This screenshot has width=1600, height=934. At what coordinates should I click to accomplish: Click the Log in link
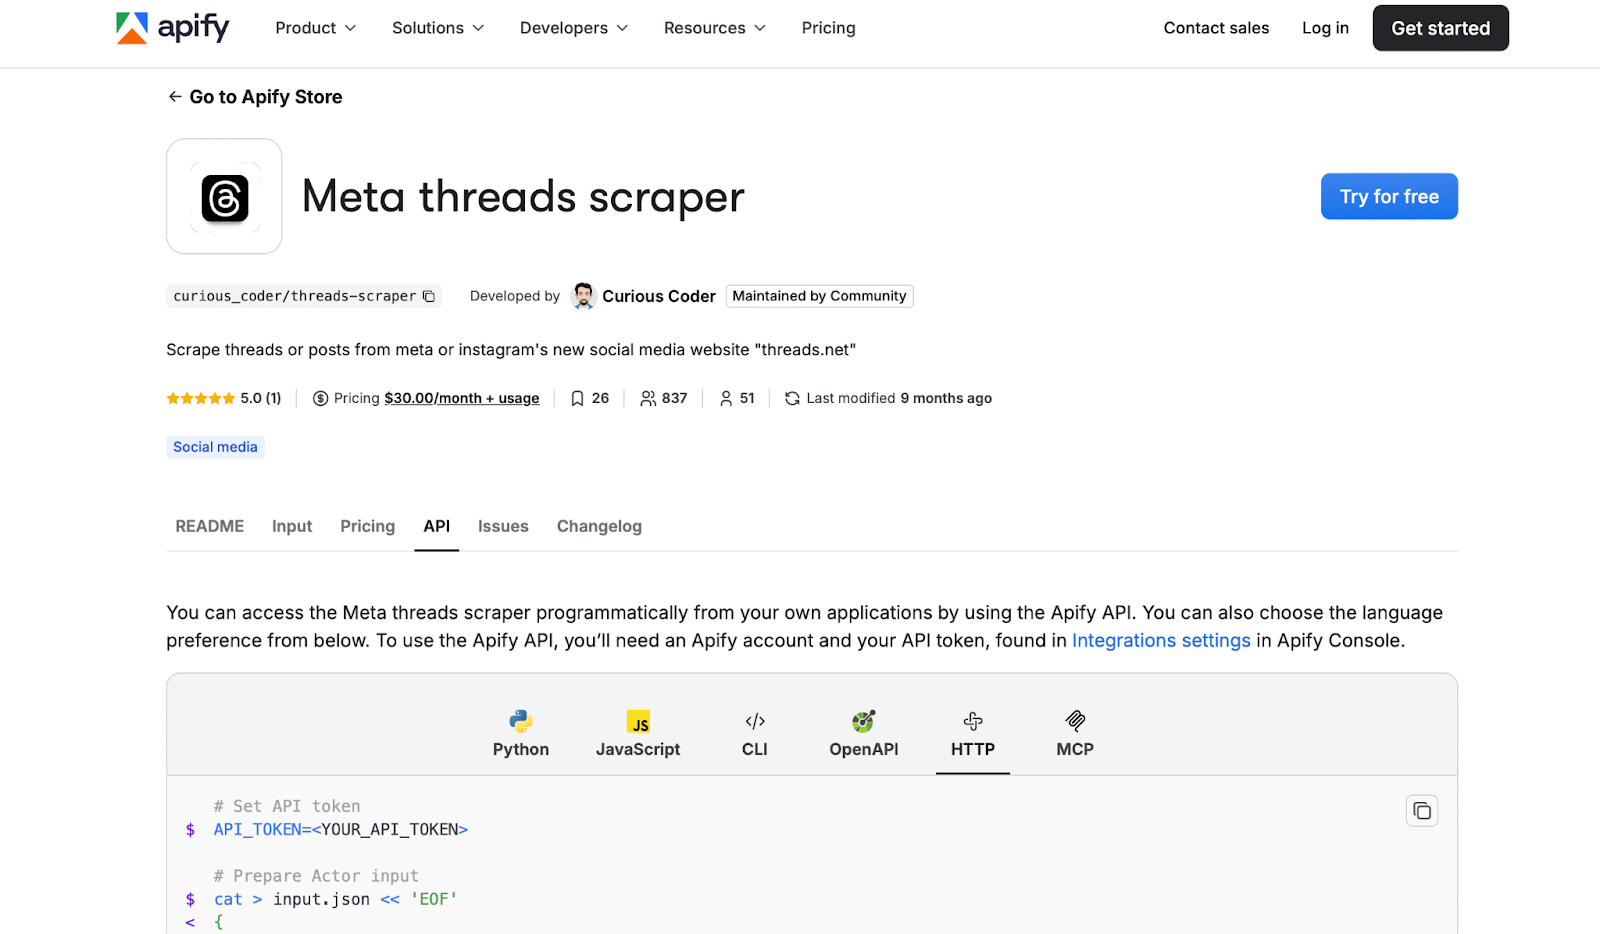(x=1325, y=28)
